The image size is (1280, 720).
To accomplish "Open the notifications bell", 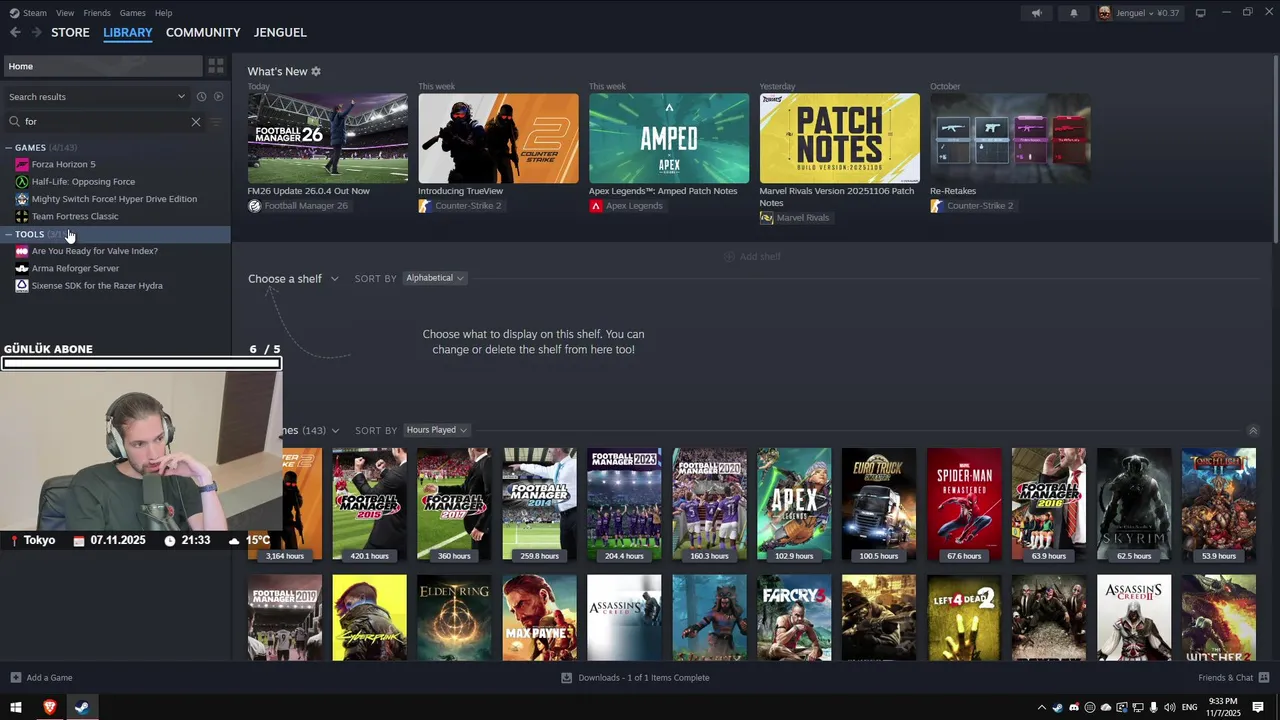I will click(1074, 13).
